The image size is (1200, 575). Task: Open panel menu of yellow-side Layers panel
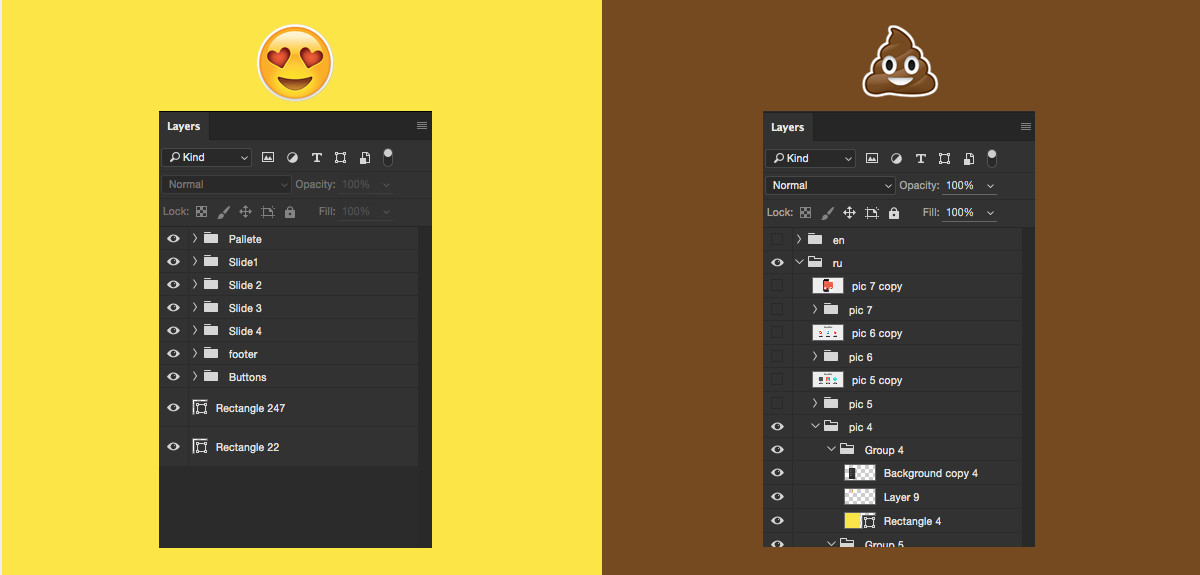tap(422, 126)
